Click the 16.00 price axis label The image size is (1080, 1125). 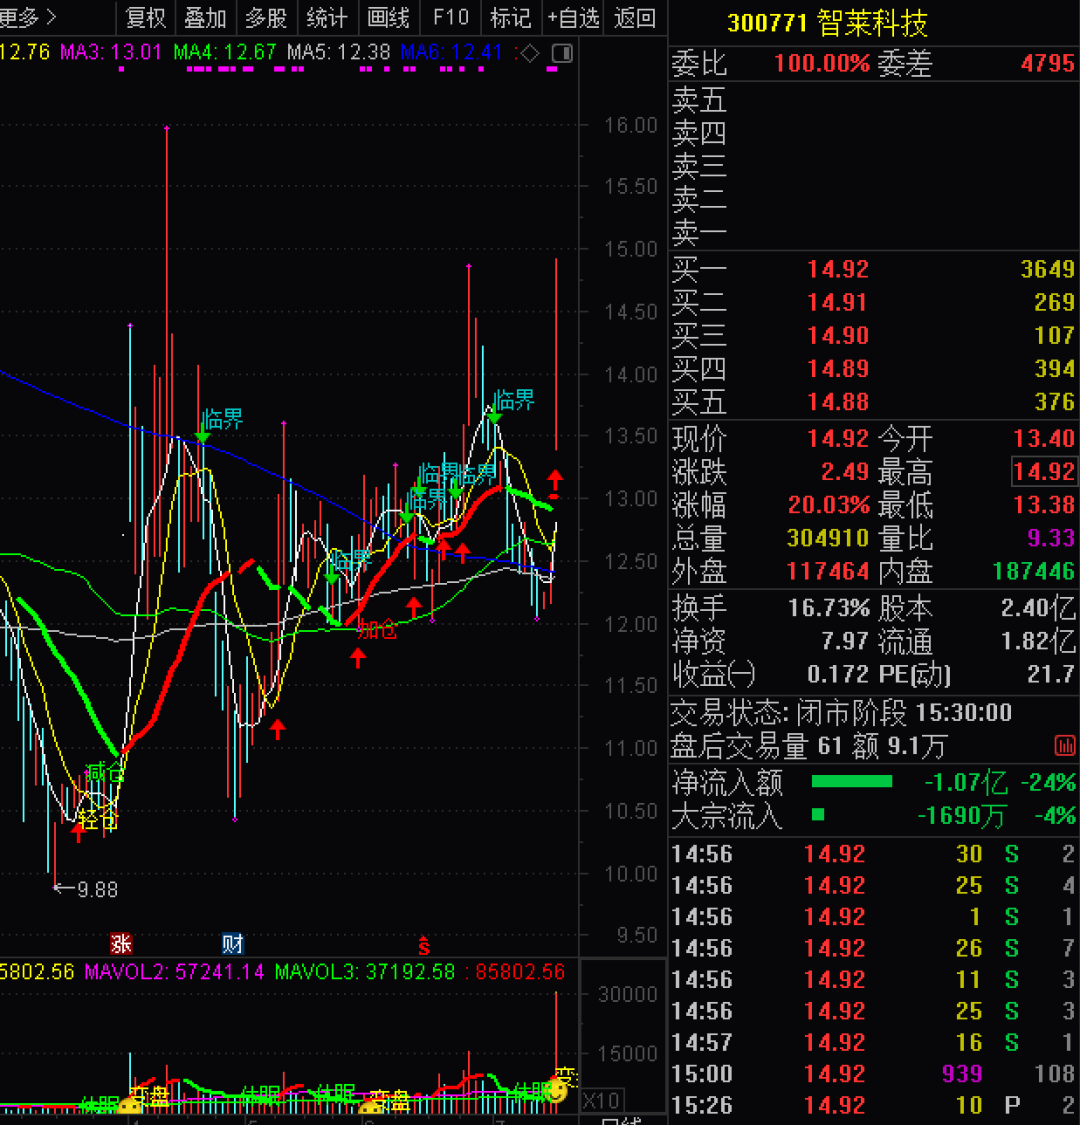631,125
